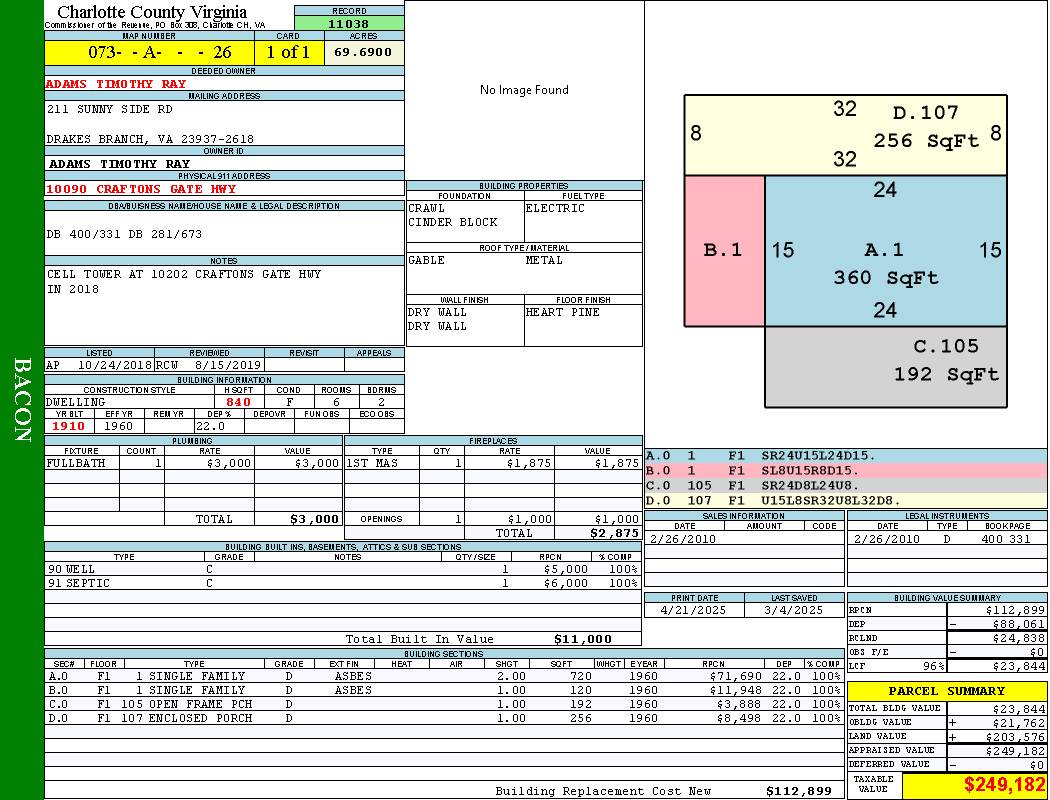Click the pink B.0 sketch legend row

point(845,470)
